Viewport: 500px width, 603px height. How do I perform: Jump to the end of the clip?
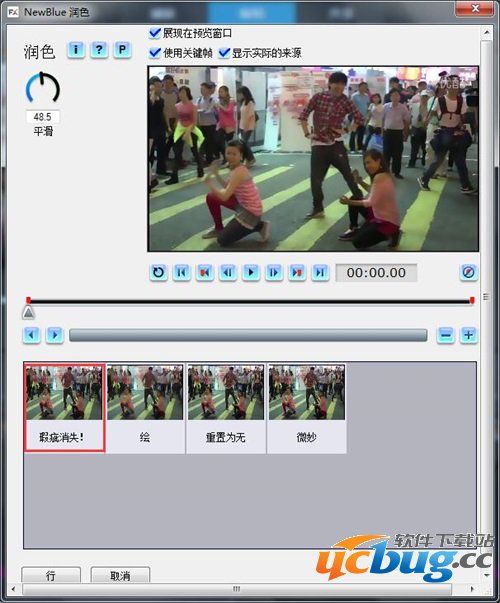pyautogui.click(x=320, y=273)
